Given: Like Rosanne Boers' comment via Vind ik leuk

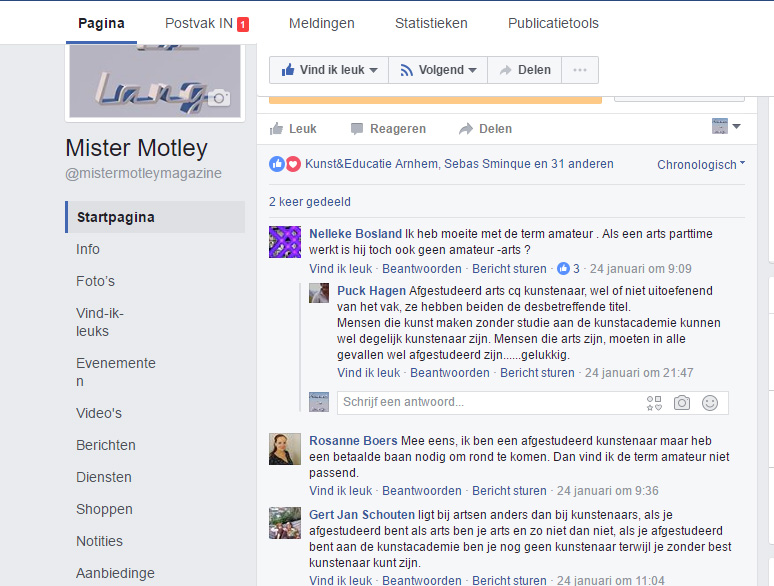Looking at the screenshot, I should coord(340,491).
